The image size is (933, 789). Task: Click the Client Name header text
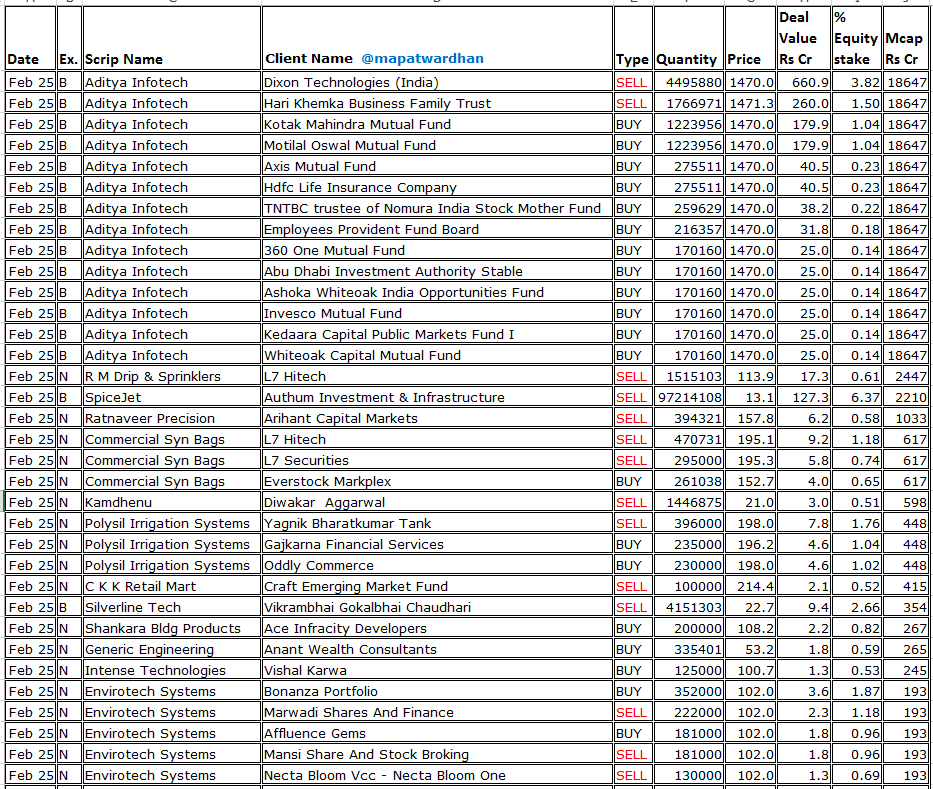309,58
